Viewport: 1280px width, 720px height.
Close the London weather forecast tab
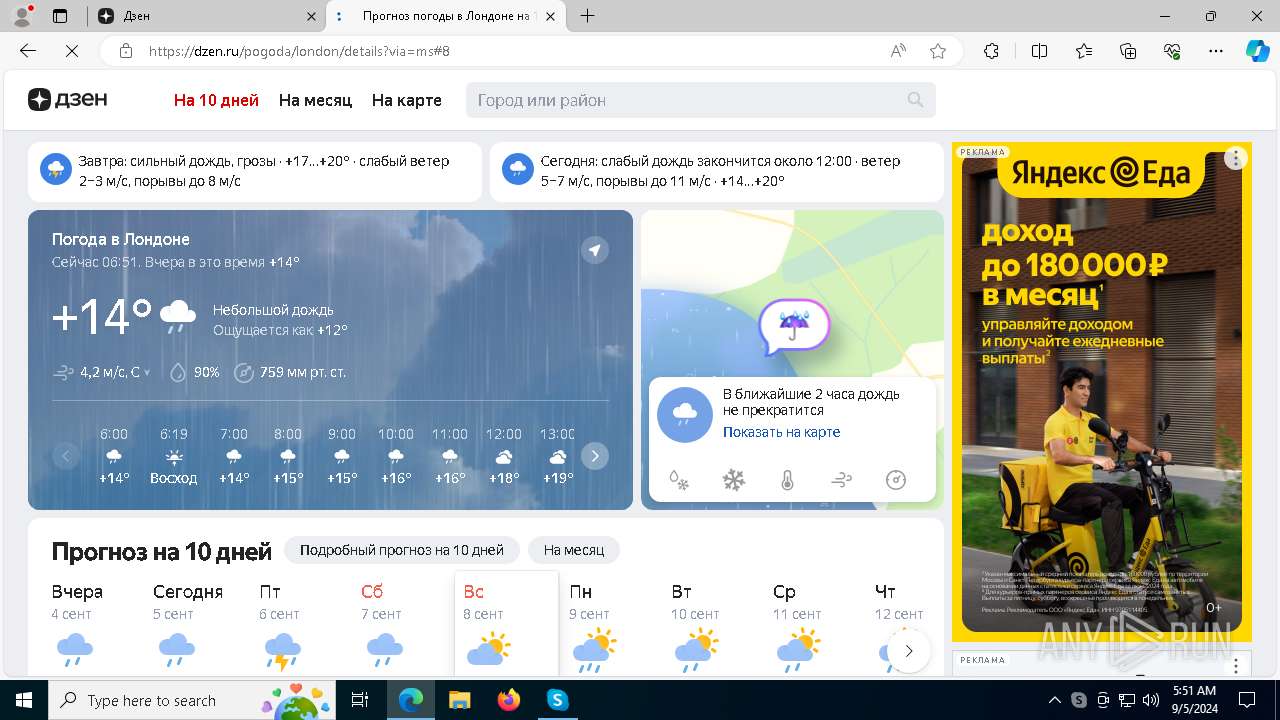pos(549,16)
